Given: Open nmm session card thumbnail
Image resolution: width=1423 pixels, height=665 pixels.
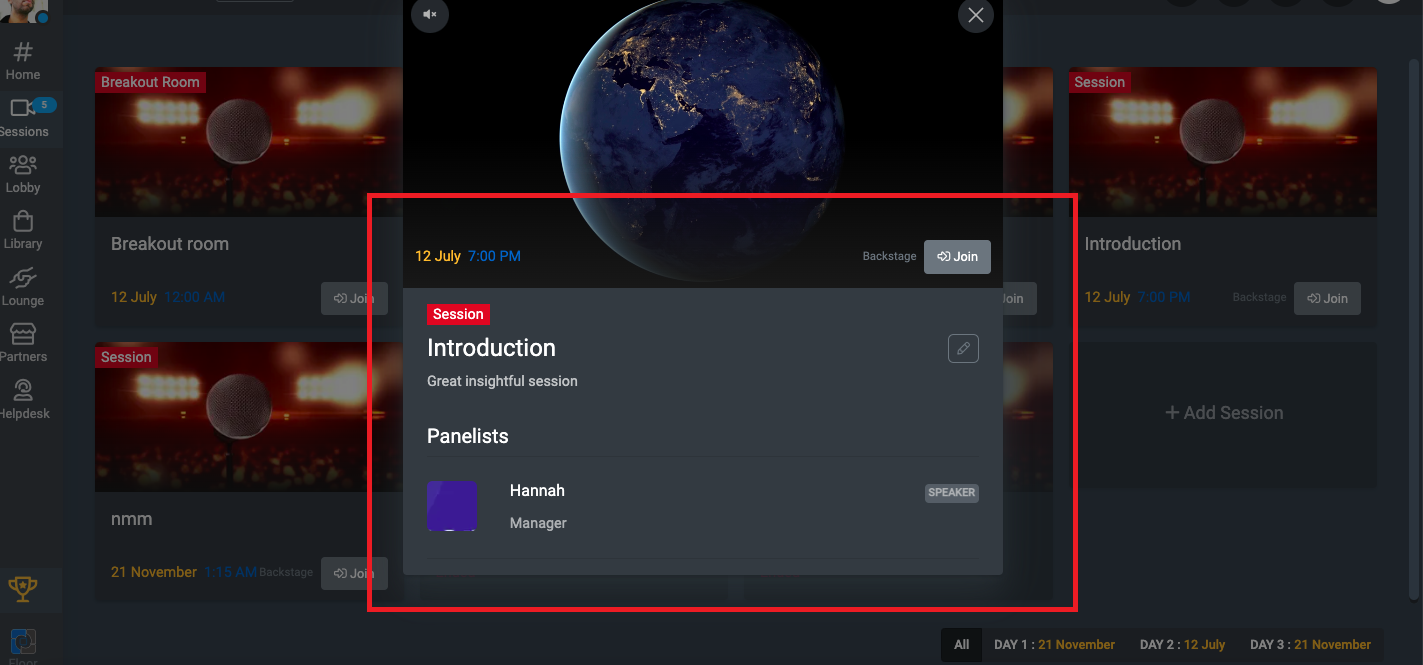Looking at the screenshot, I should [x=249, y=418].
